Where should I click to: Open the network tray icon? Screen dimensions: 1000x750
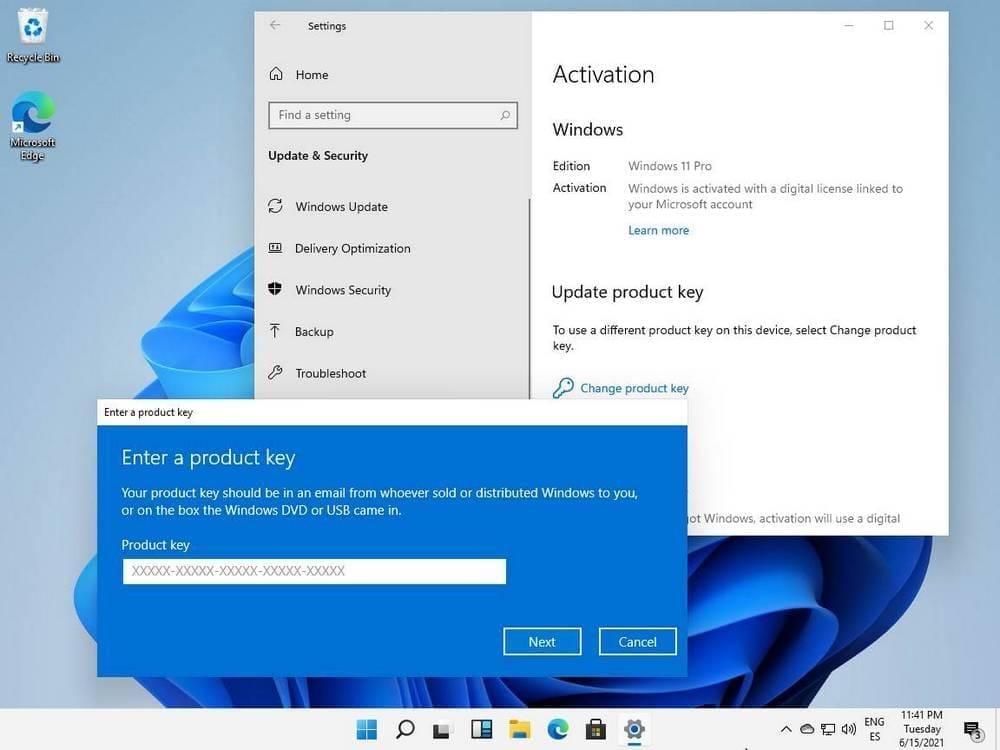coord(828,730)
